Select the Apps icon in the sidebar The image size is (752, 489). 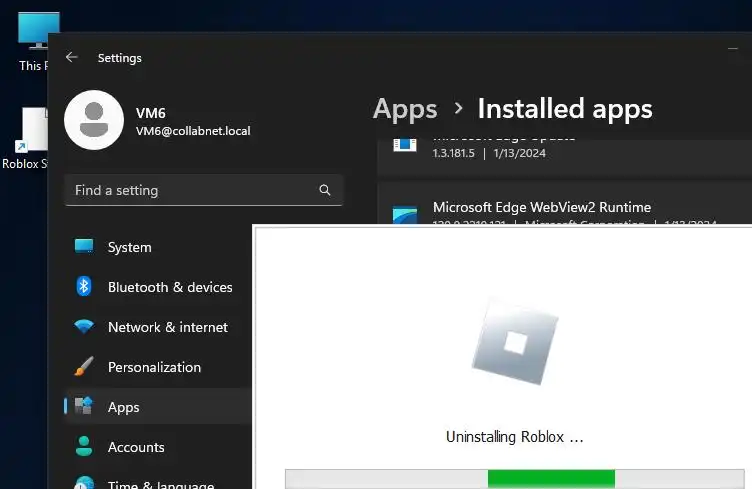tap(84, 406)
